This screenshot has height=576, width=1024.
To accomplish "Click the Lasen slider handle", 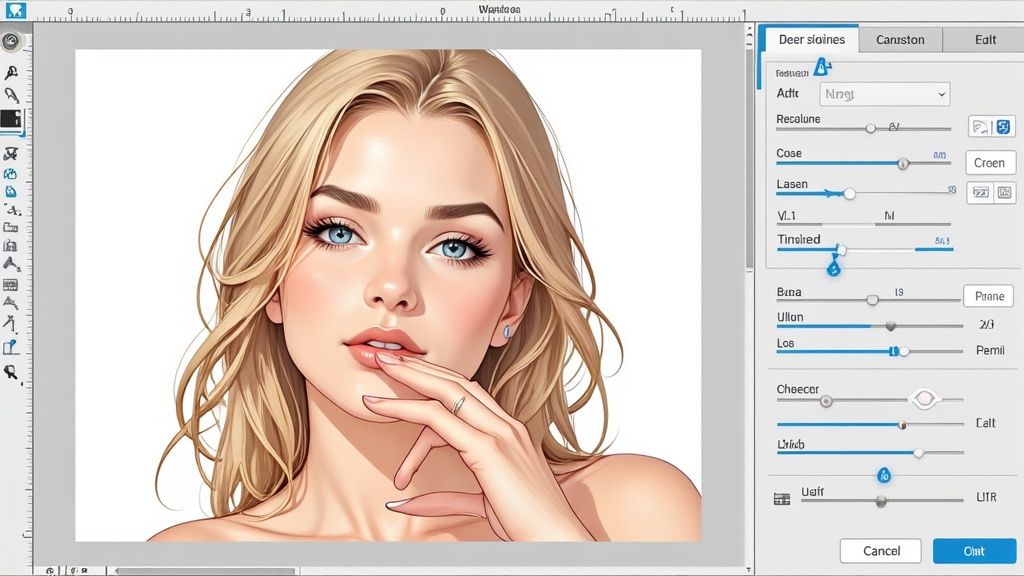I will (x=849, y=193).
